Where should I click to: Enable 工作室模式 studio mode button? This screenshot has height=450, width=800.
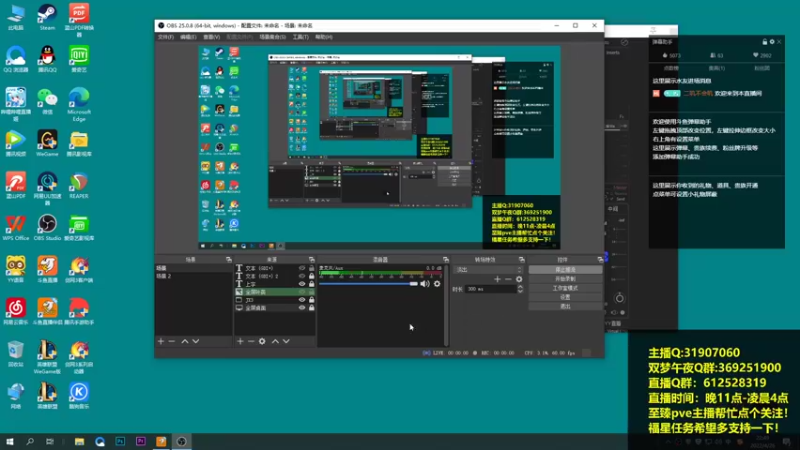(565, 288)
